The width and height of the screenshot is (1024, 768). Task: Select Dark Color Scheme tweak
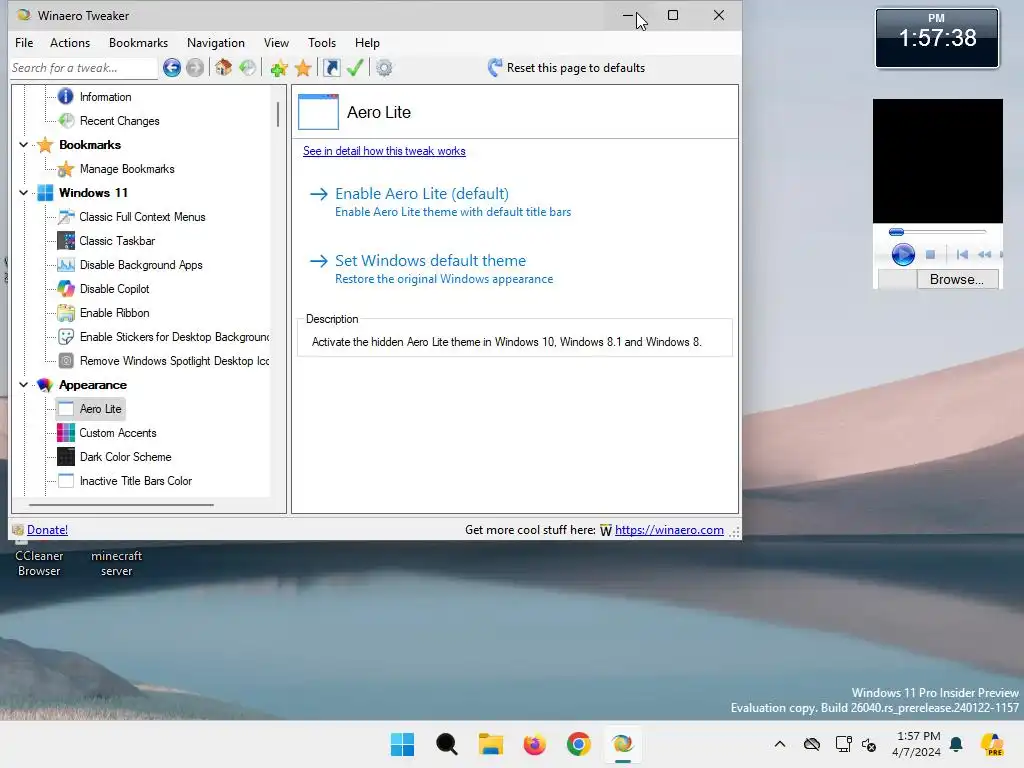point(125,457)
